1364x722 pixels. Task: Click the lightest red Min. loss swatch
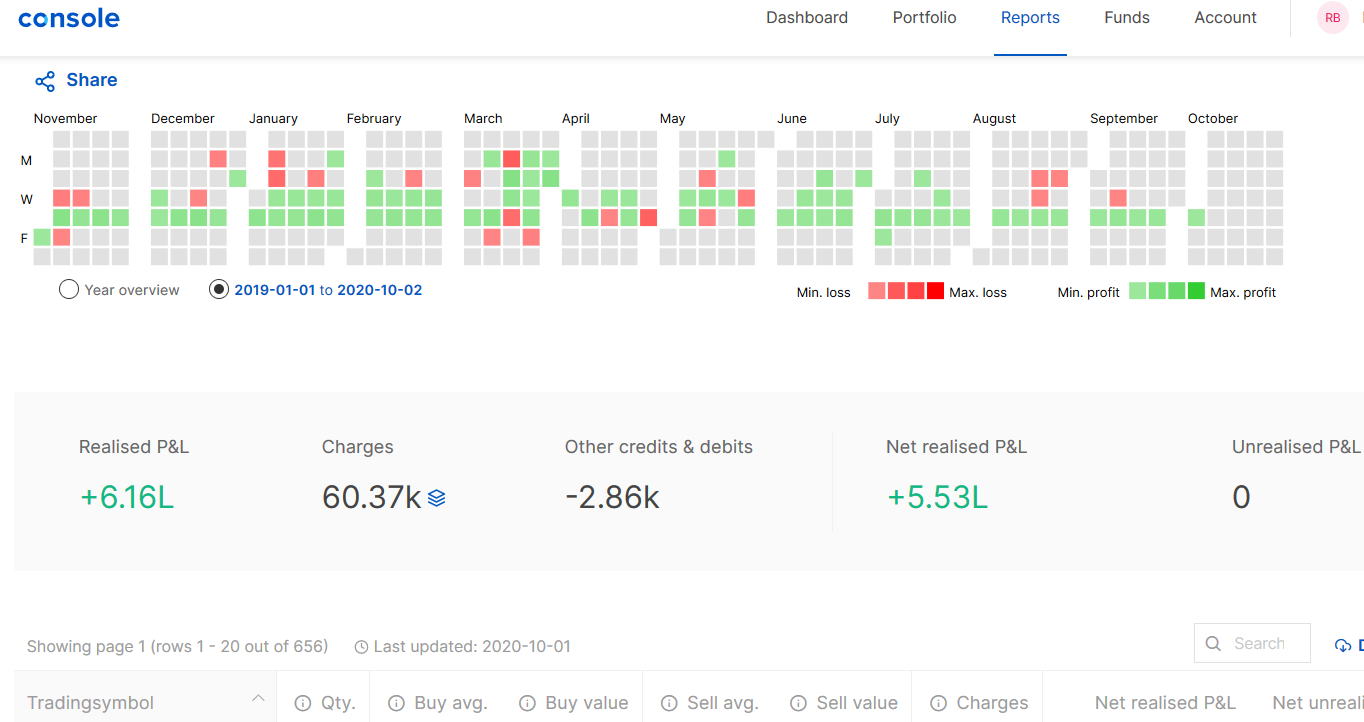tap(877, 291)
